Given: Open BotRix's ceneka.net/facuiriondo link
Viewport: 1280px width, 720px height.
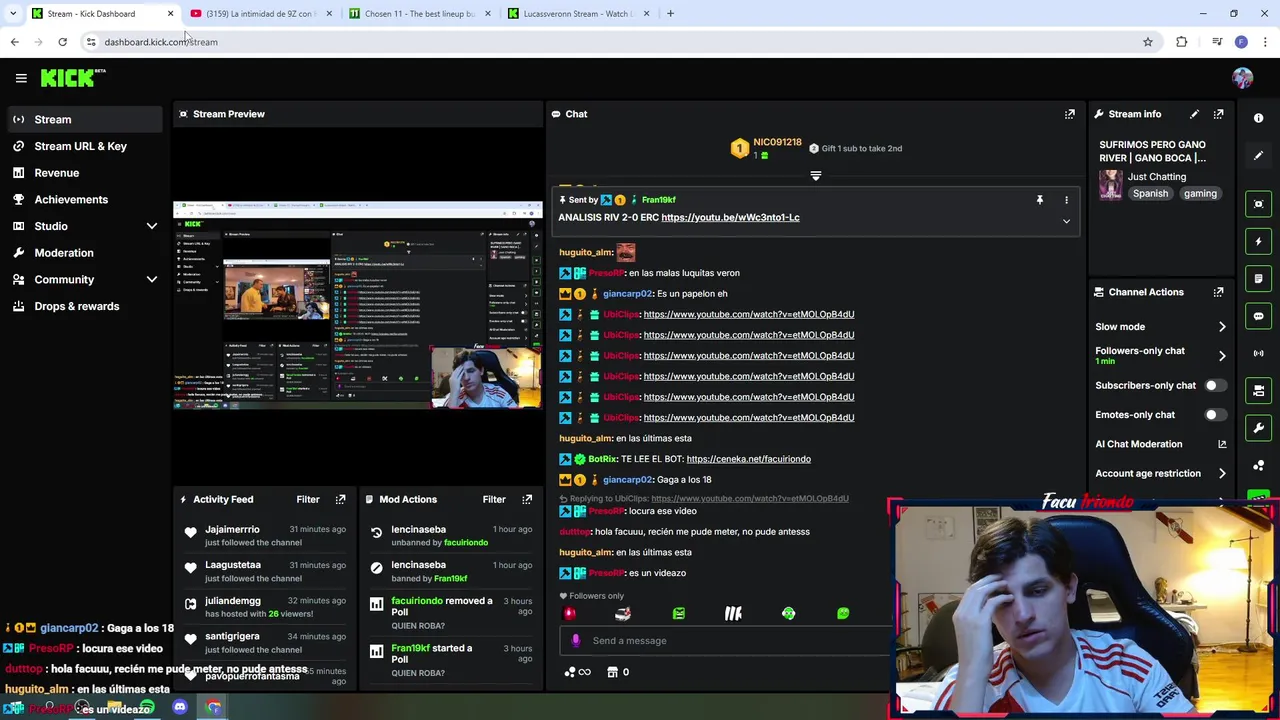Looking at the screenshot, I should click(x=748, y=459).
